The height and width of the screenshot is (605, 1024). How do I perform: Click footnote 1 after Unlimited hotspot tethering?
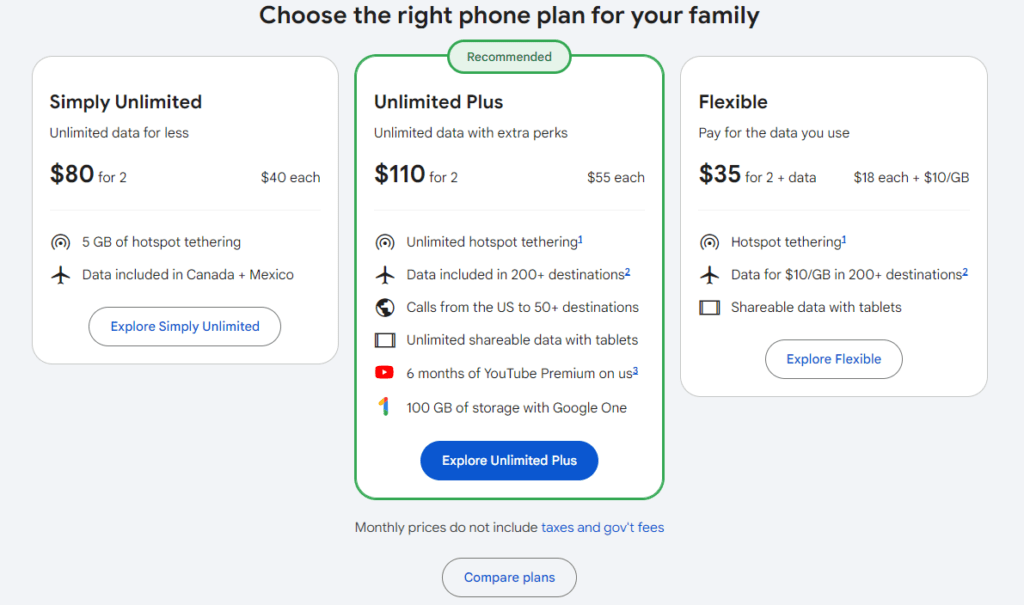(580, 239)
